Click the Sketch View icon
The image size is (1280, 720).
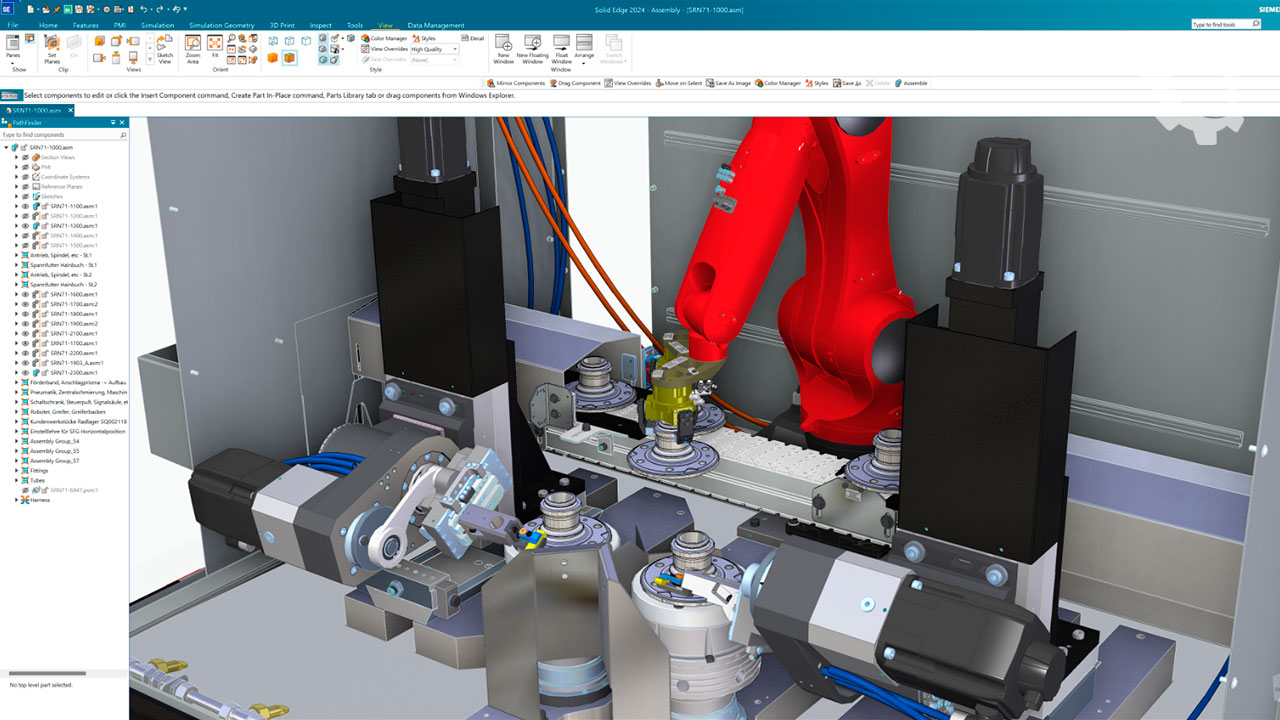click(164, 50)
